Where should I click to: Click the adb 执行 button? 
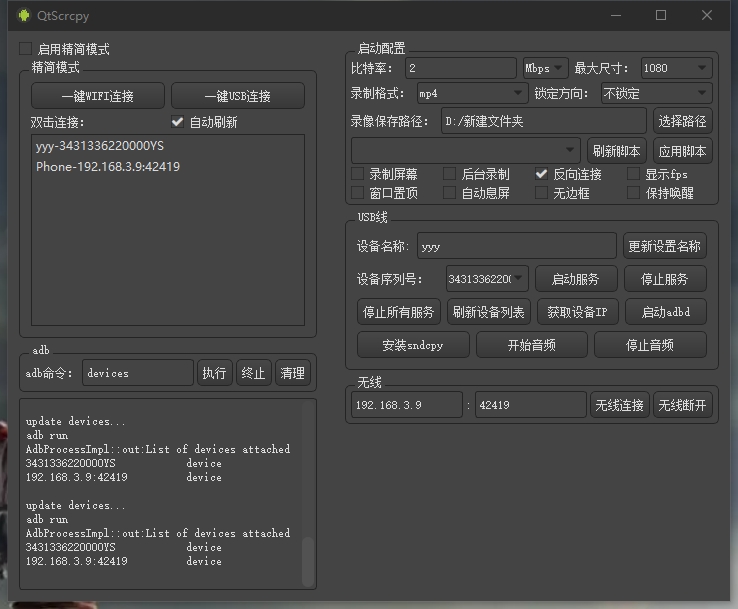point(214,373)
